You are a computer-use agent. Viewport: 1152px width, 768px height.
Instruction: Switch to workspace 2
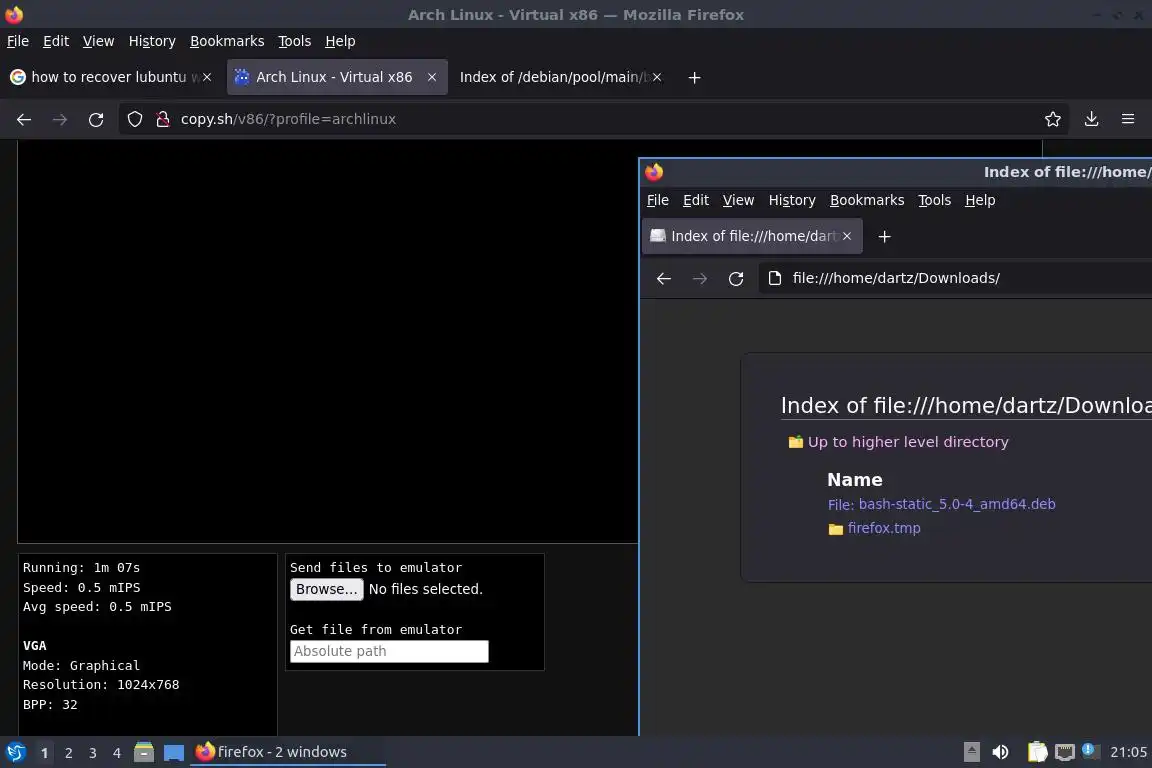pyautogui.click(x=68, y=753)
